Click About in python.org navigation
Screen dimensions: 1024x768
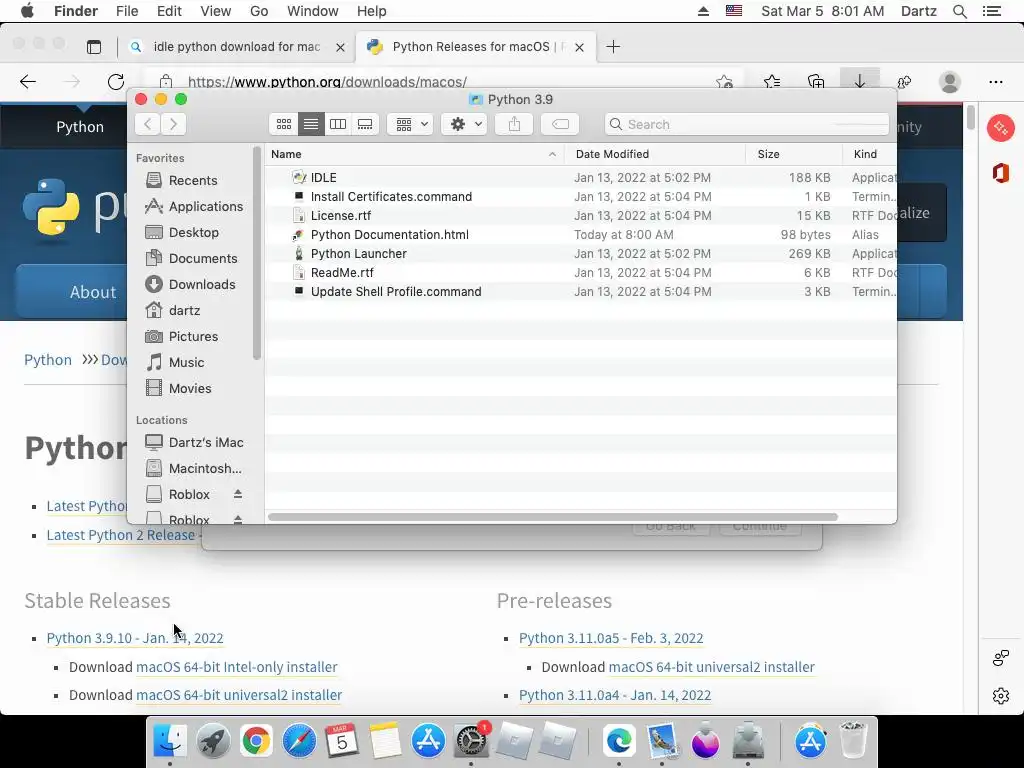click(x=93, y=292)
